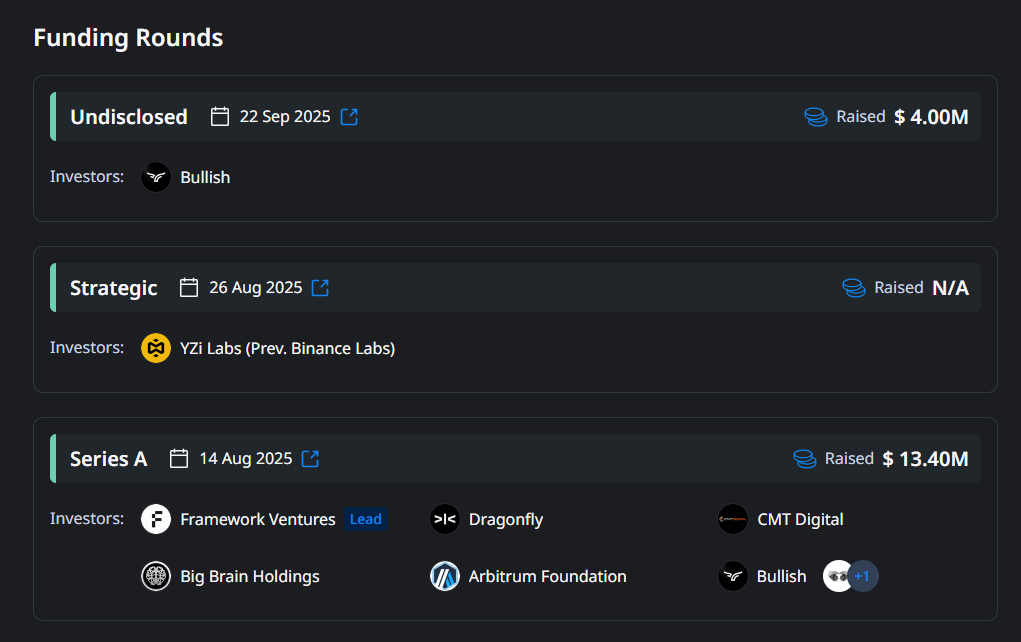Select the Series A round title

pyautogui.click(x=109, y=459)
